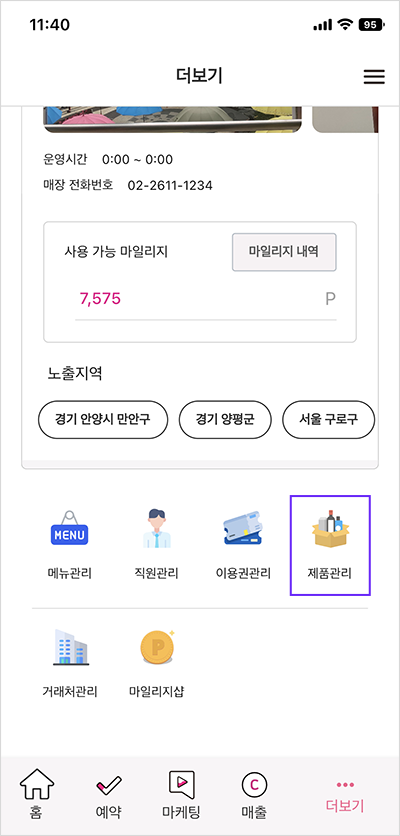Open the hamburger menu icon

point(374,77)
